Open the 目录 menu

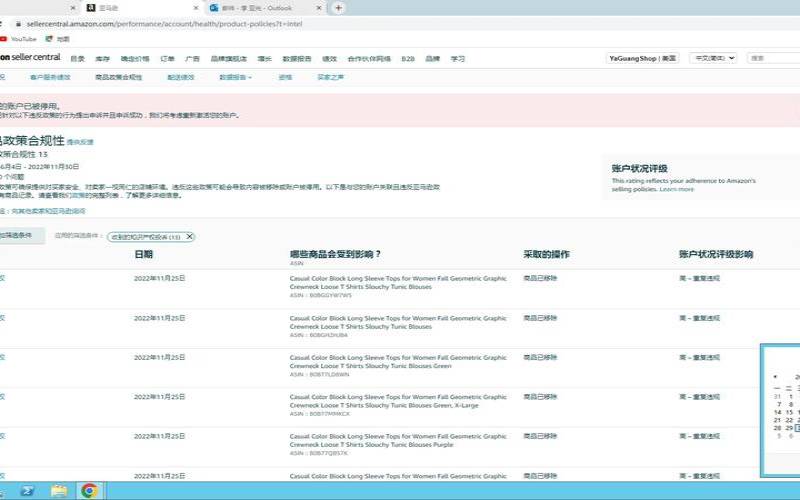(78, 59)
